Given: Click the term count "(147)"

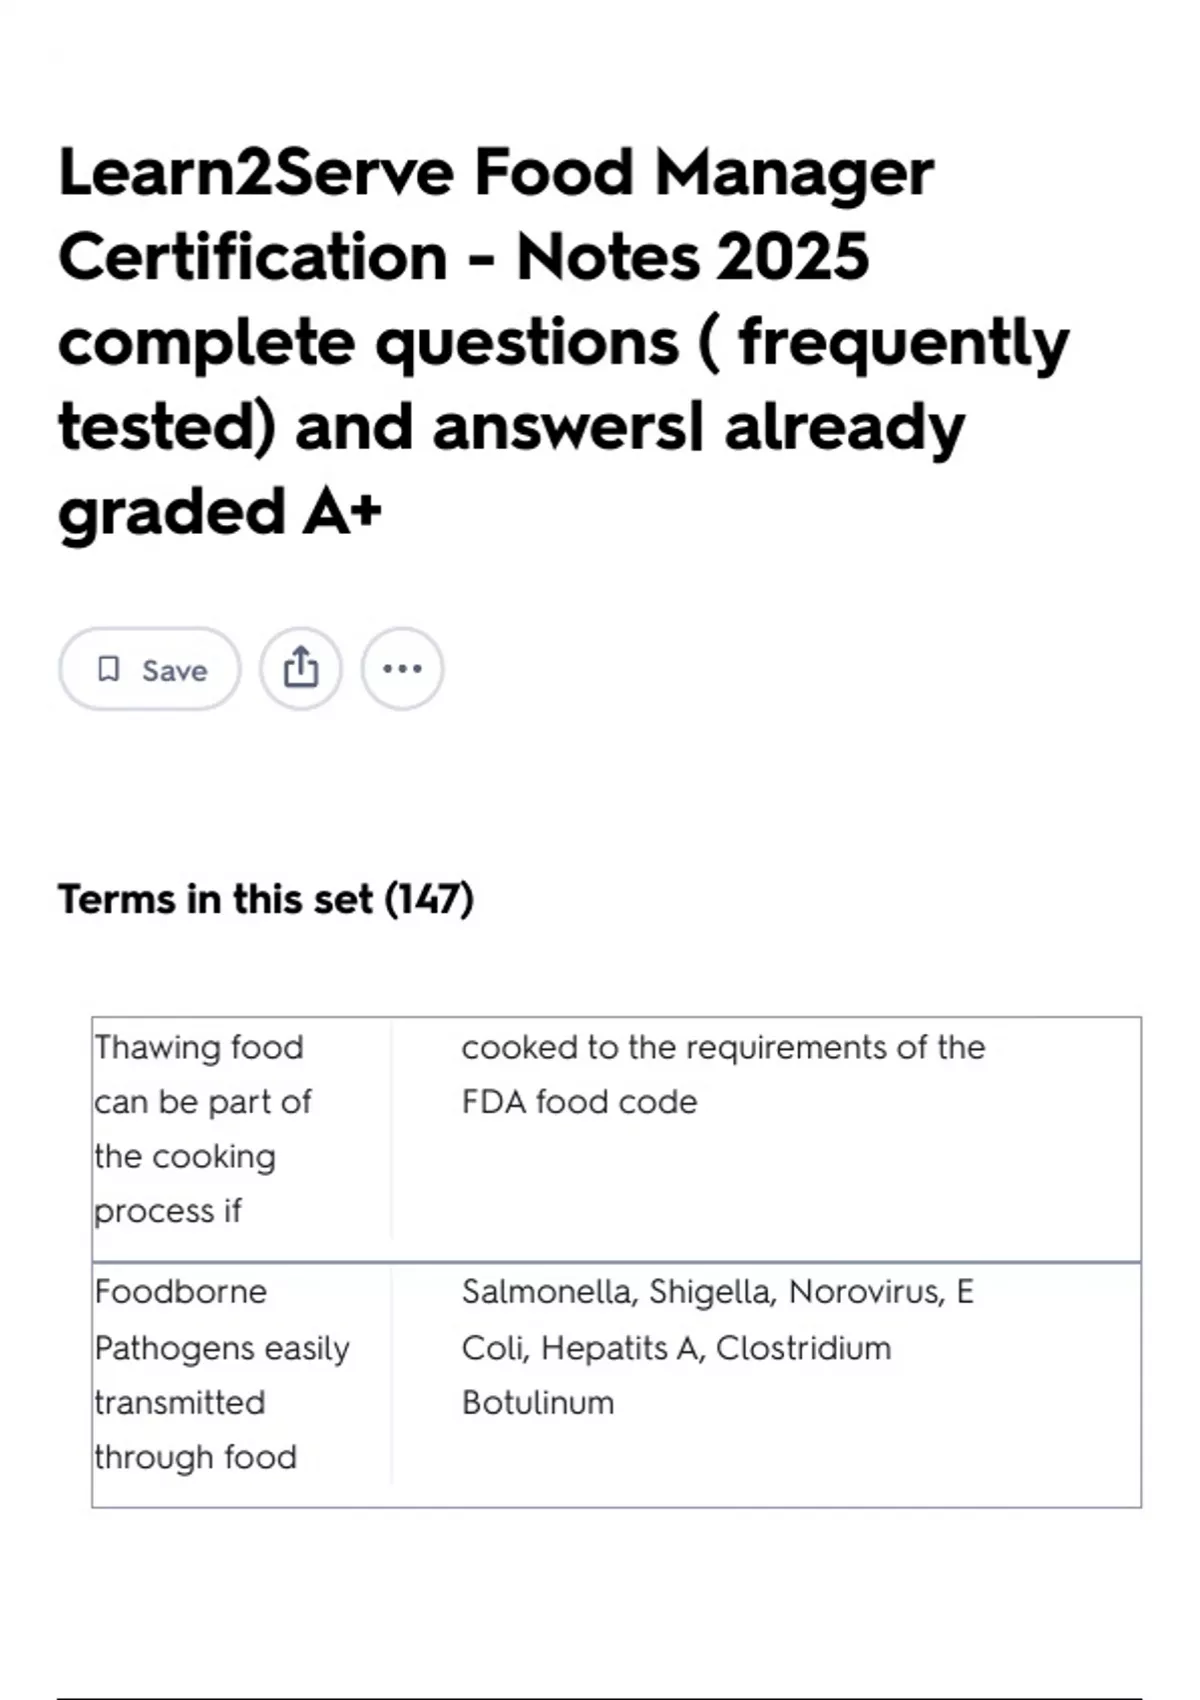Looking at the screenshot, I should click(x=429, y=899).
